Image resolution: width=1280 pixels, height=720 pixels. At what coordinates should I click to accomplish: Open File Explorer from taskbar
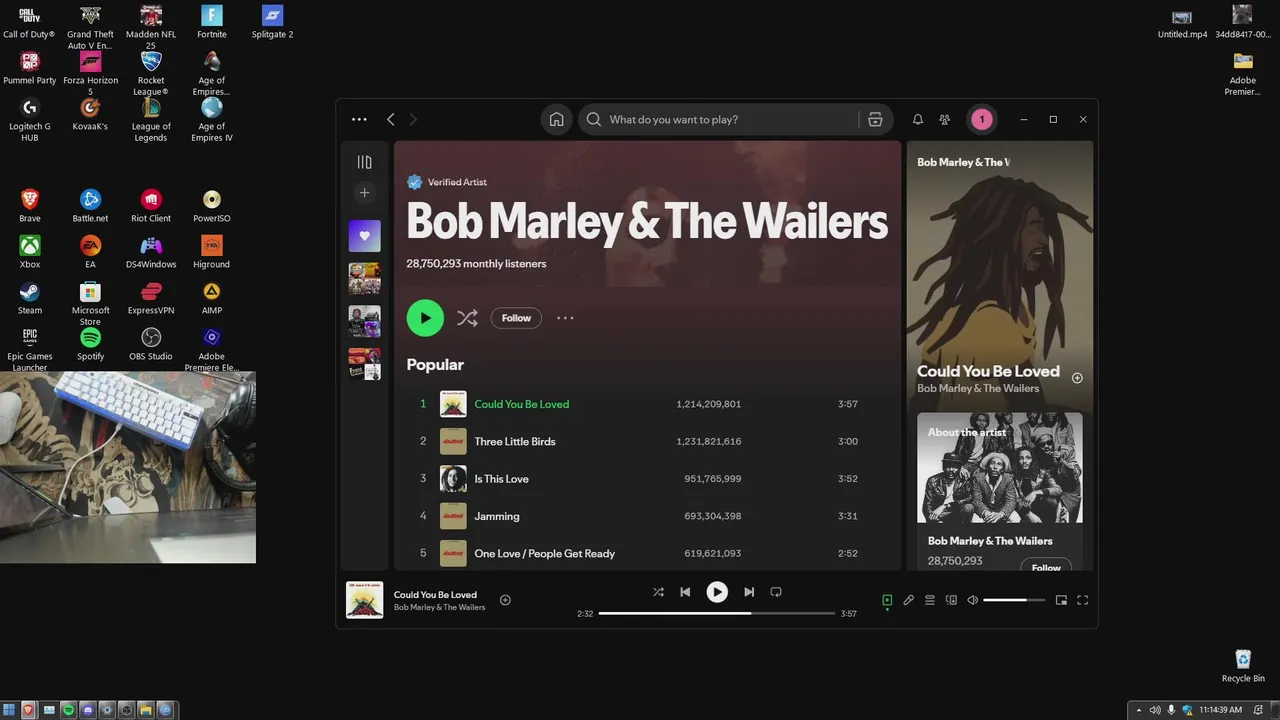click(146, 710)
